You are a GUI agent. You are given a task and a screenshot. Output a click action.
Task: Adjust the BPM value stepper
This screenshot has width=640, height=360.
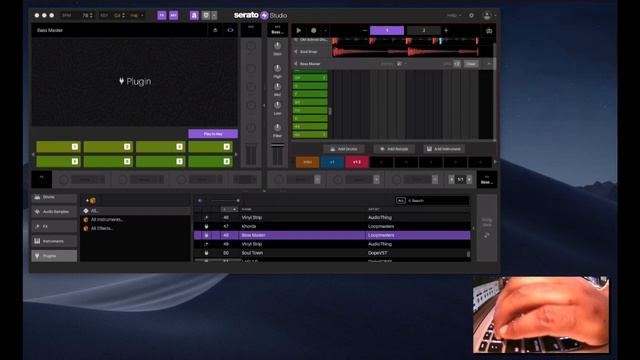(x=91, y=16)
